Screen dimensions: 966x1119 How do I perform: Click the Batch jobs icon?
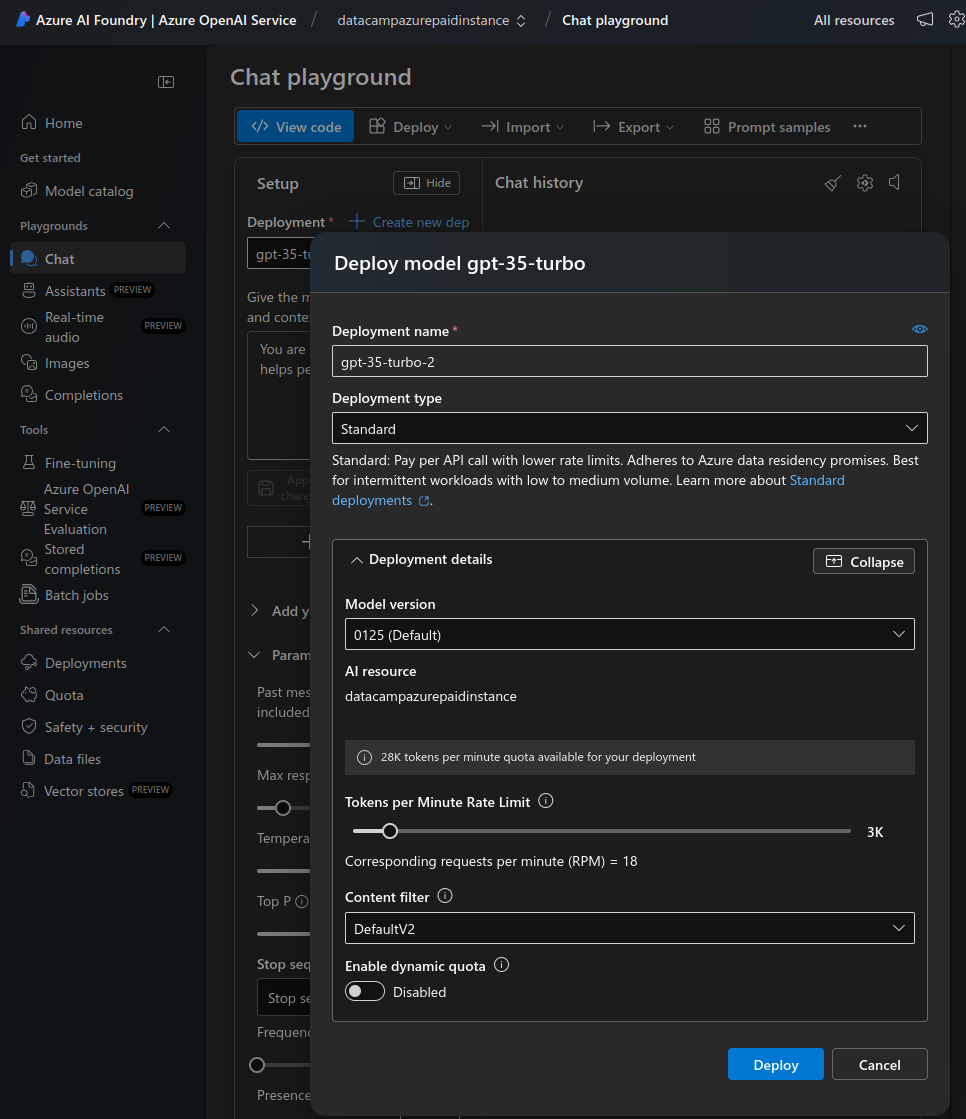[x=29, y=594]
